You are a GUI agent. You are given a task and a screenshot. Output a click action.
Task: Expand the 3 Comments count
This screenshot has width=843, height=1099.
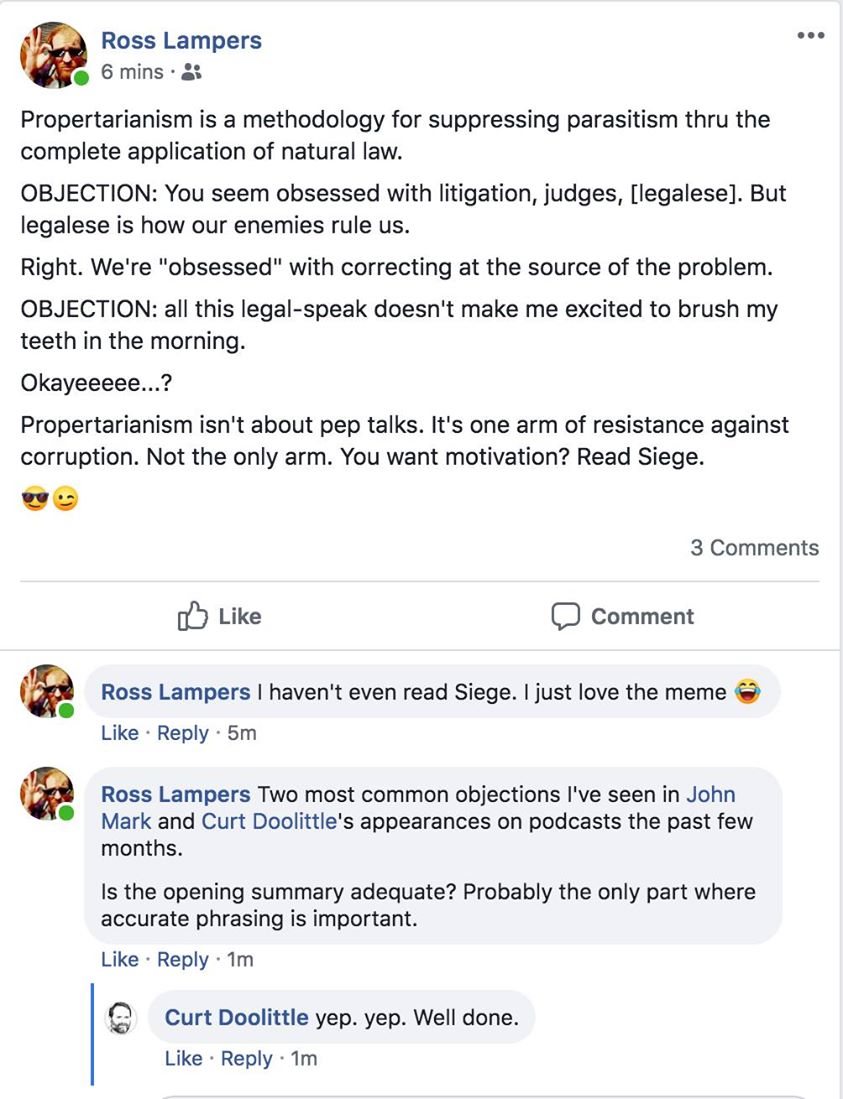[754, 548]
